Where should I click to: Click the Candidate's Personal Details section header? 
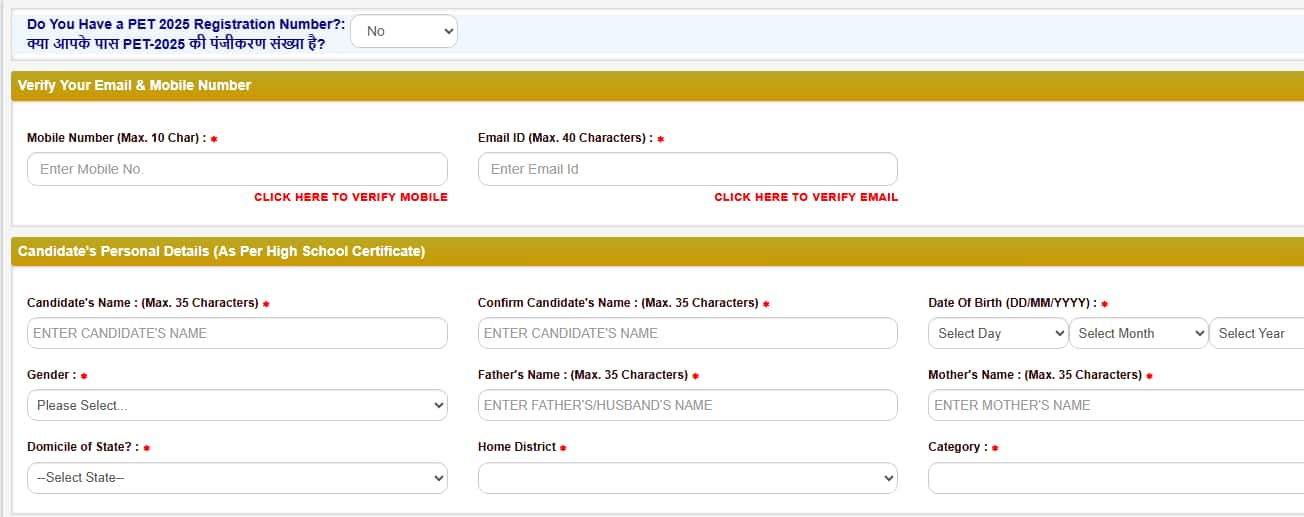tap(221, 252)
